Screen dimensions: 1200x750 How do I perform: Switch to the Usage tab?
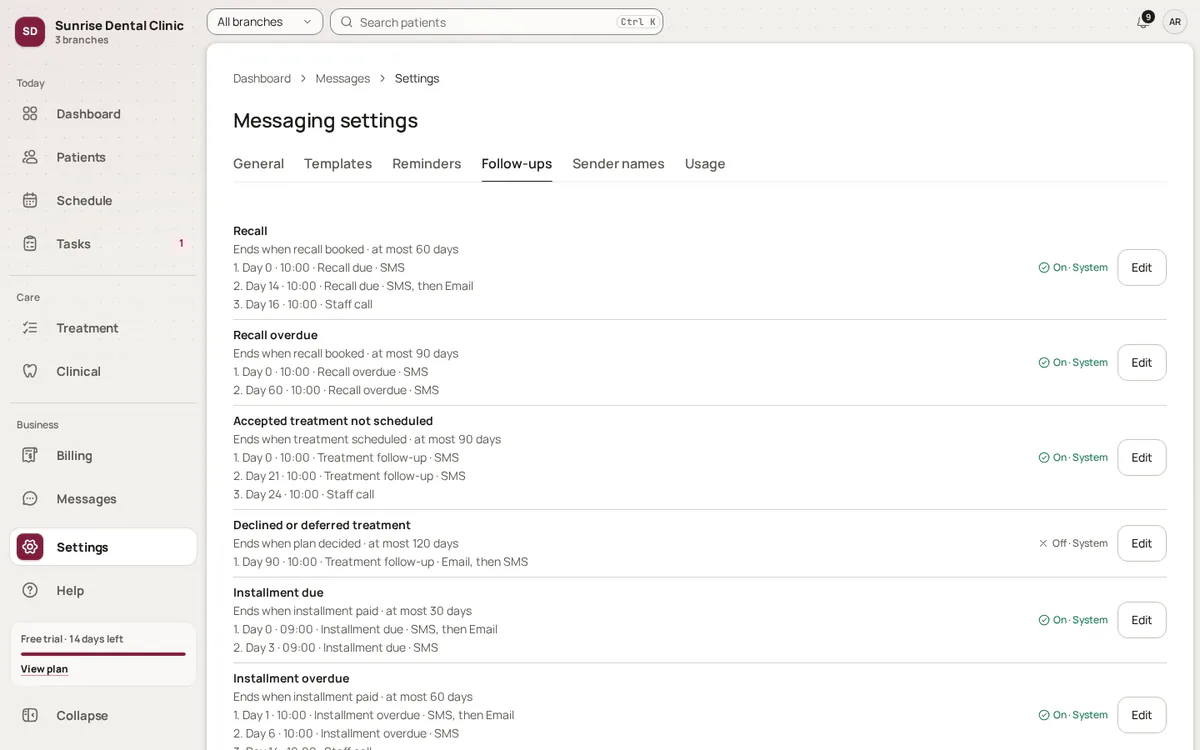(705, 163)
